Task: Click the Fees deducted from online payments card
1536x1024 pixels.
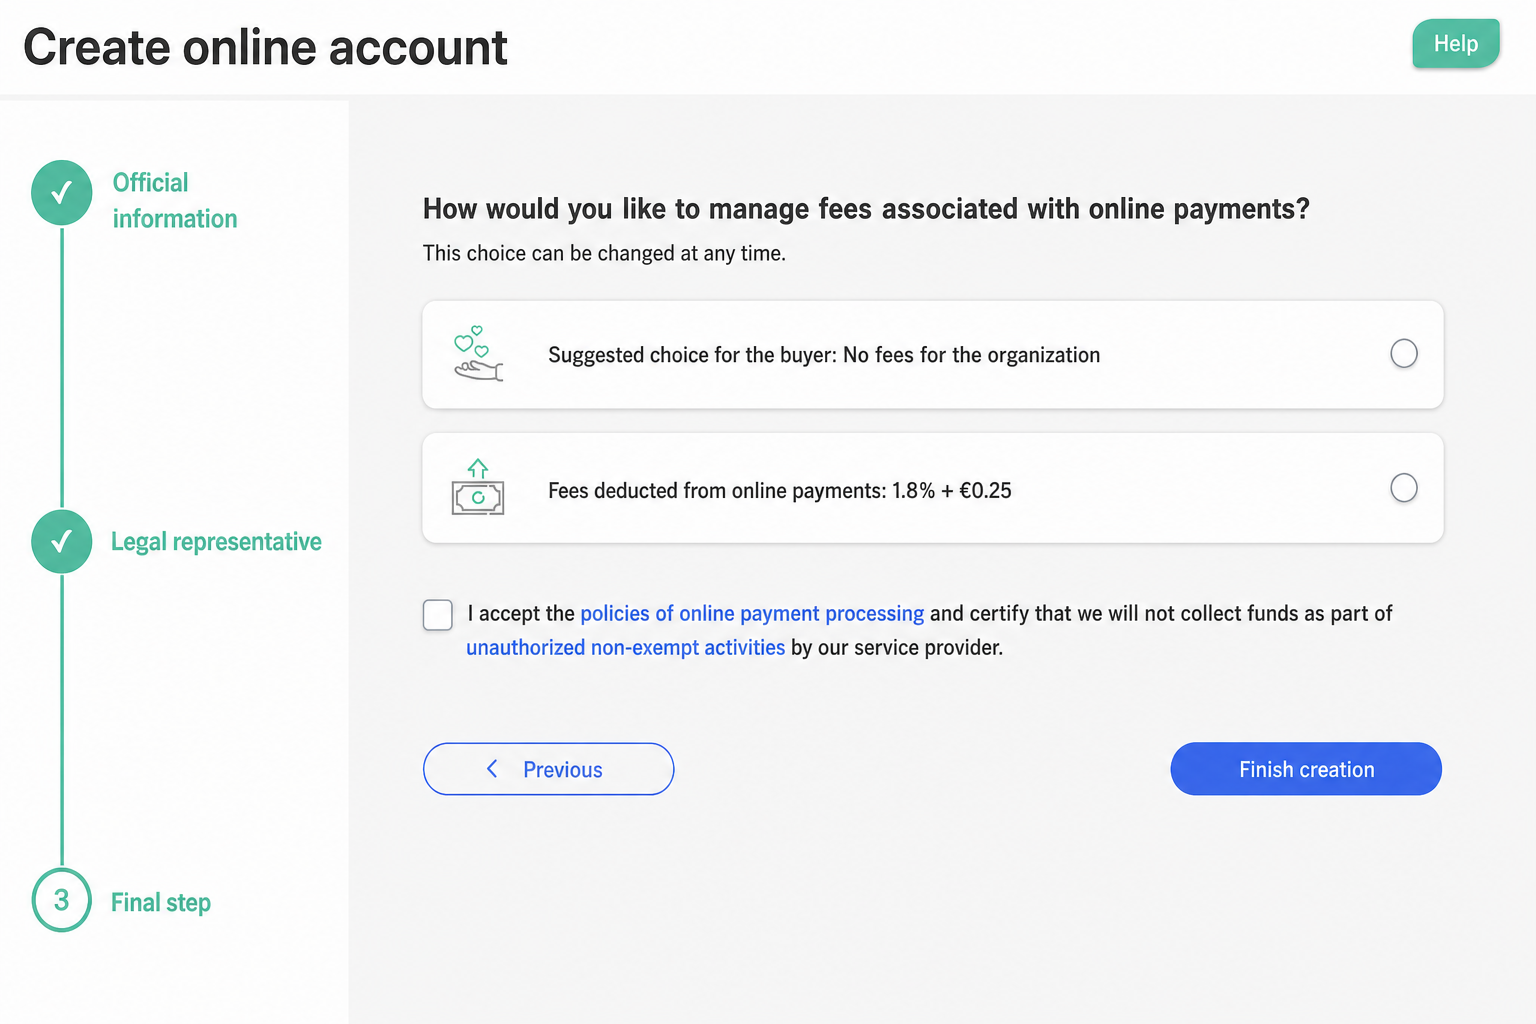Action: pos(933,488)
